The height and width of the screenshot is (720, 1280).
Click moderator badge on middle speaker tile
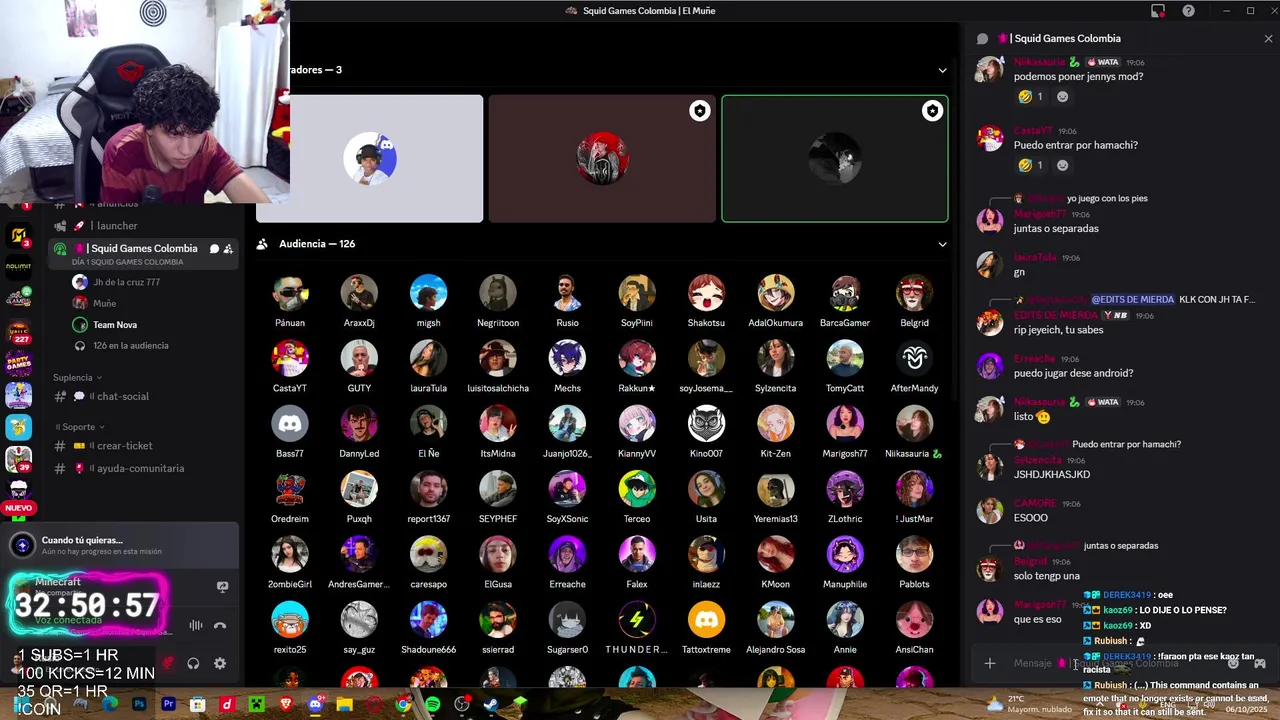tap(700, 111)
